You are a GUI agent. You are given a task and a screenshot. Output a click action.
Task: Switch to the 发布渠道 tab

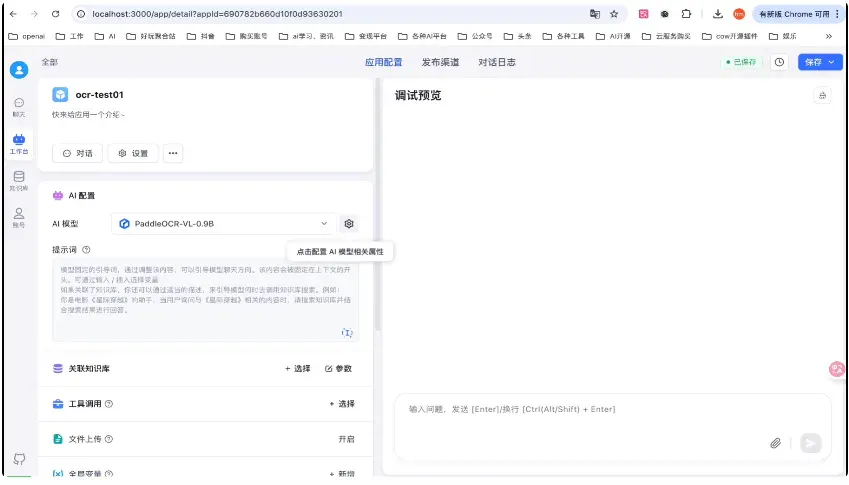coord(440,62)
